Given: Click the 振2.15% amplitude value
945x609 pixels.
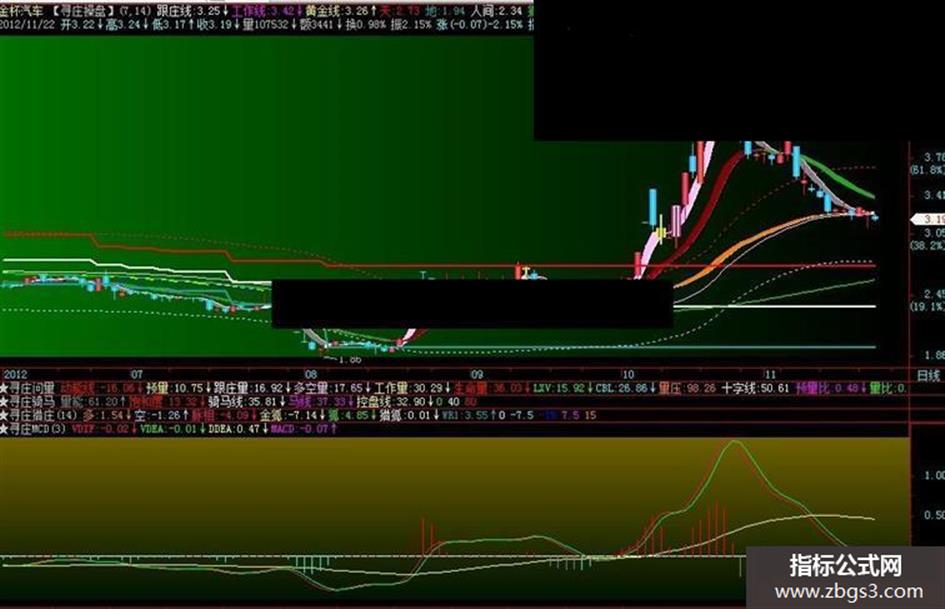Looking at the screenshot, I should point(412,24).
